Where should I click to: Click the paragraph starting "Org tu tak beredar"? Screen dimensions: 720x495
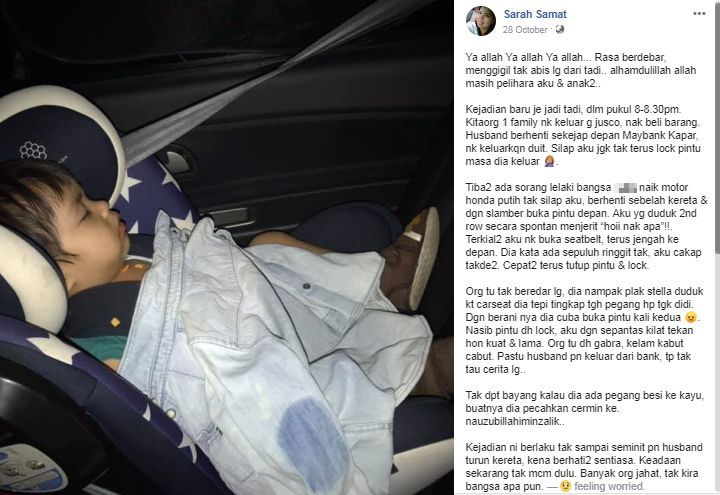coord(584,330)
